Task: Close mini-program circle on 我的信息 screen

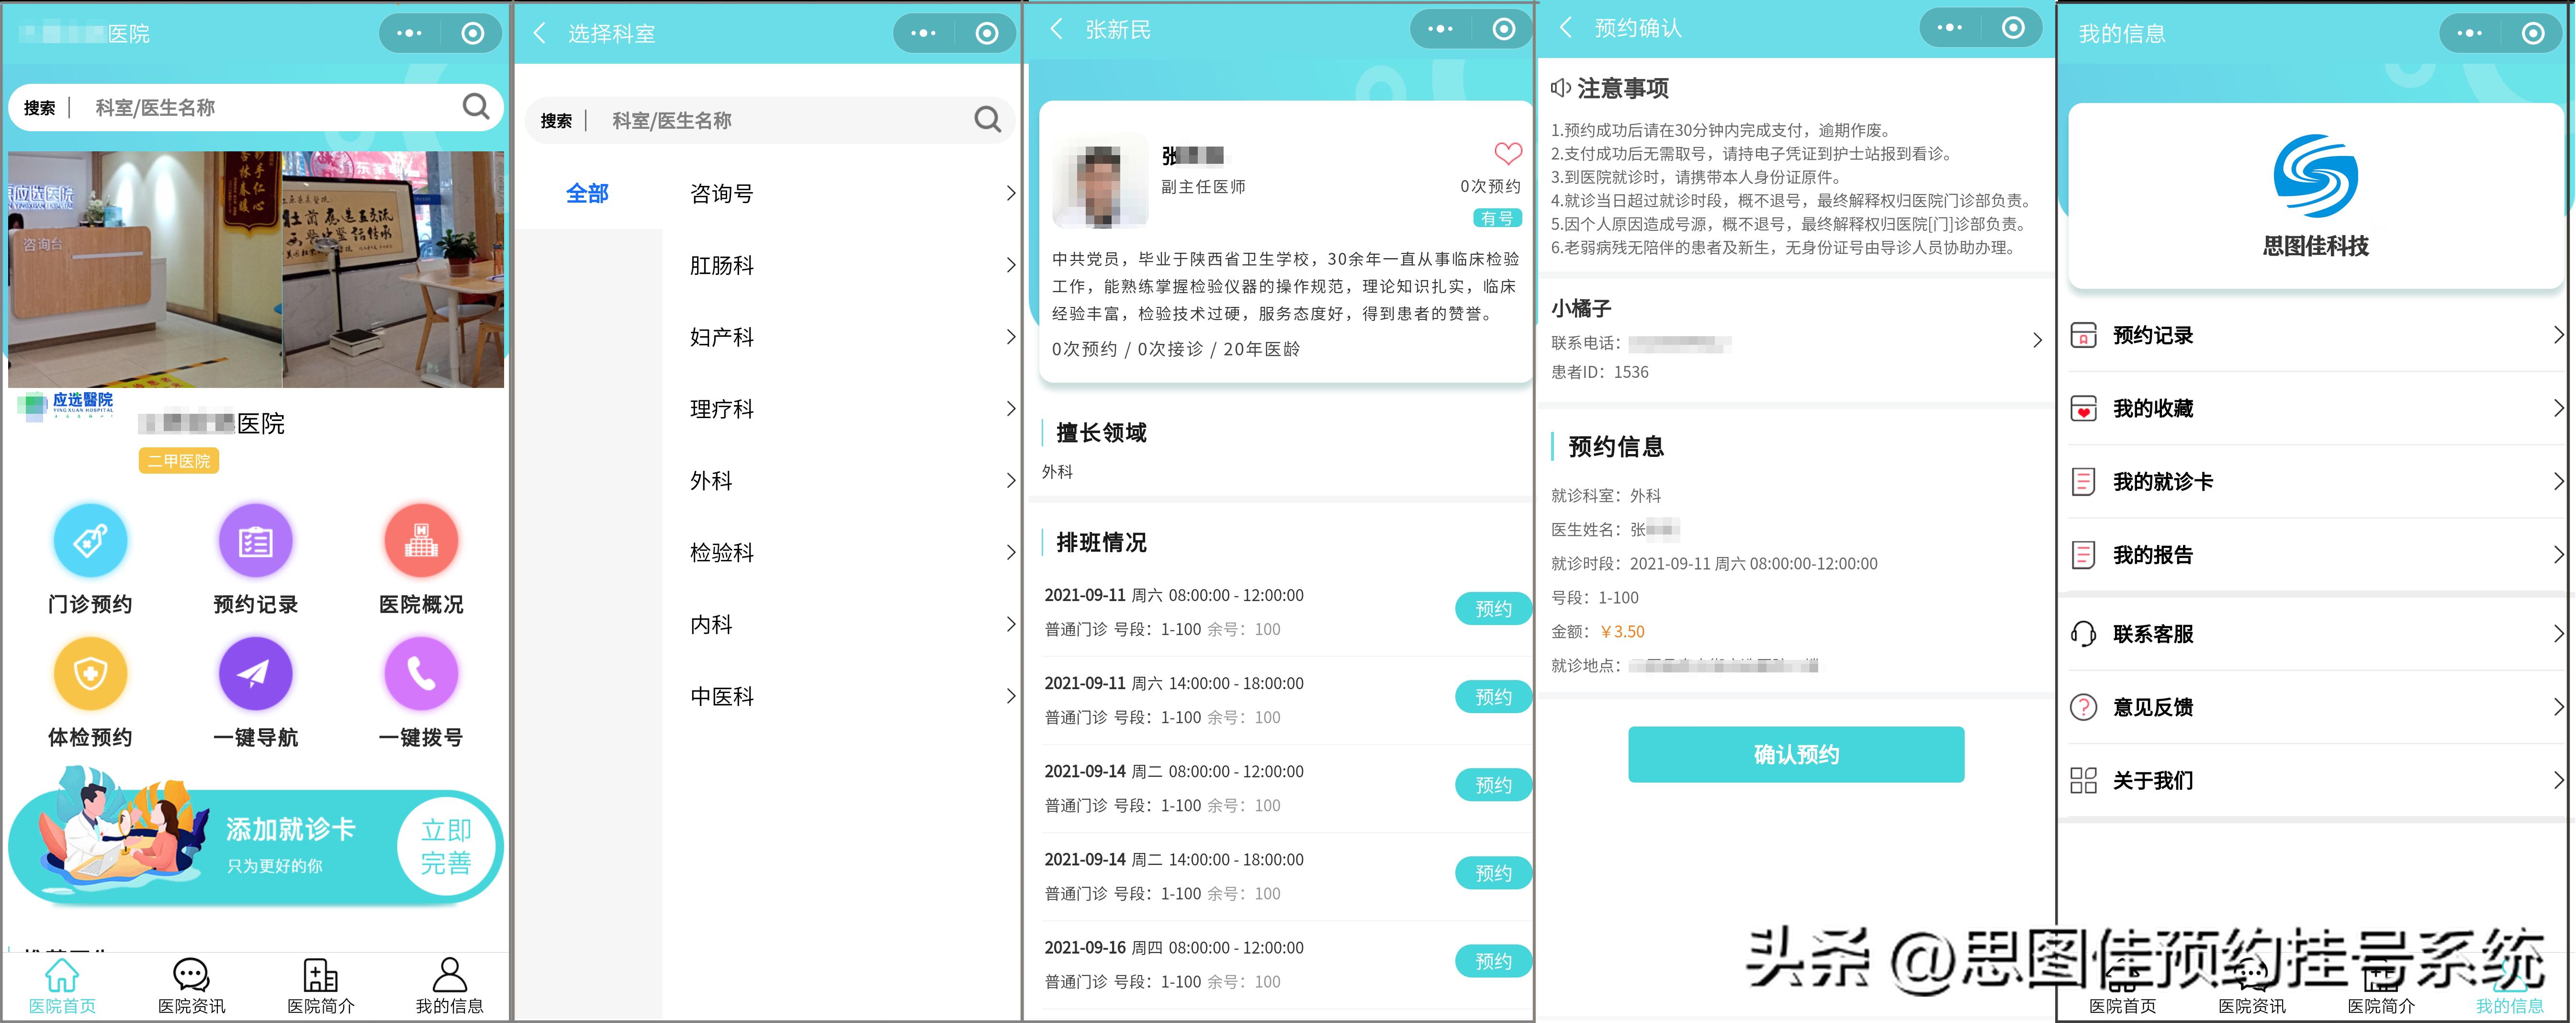Action: click(x=2532, y=33)
